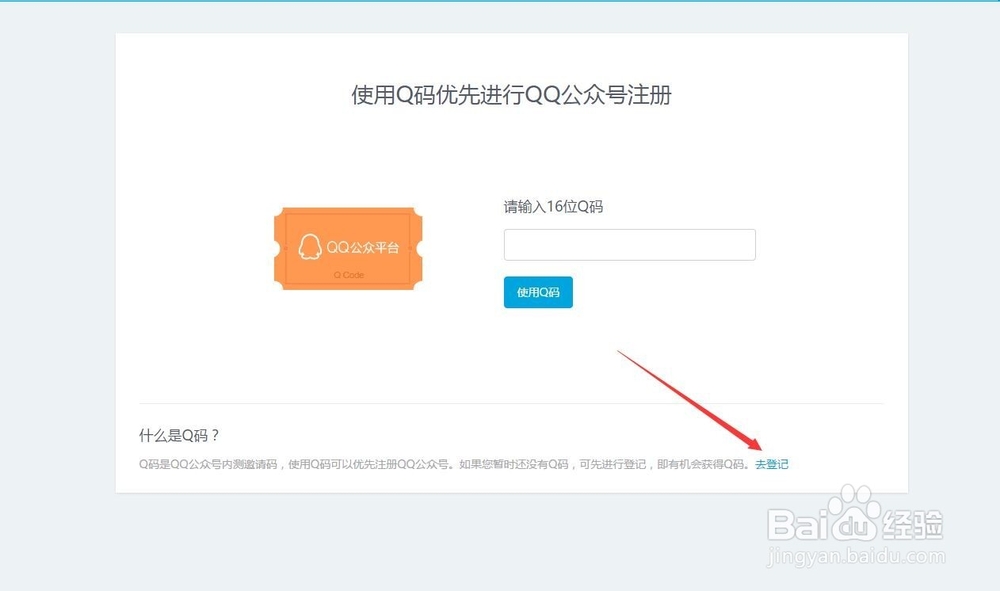Open the 去登记 link
The width and height of the screenshot is (1000, 591).
pos(772,464)
